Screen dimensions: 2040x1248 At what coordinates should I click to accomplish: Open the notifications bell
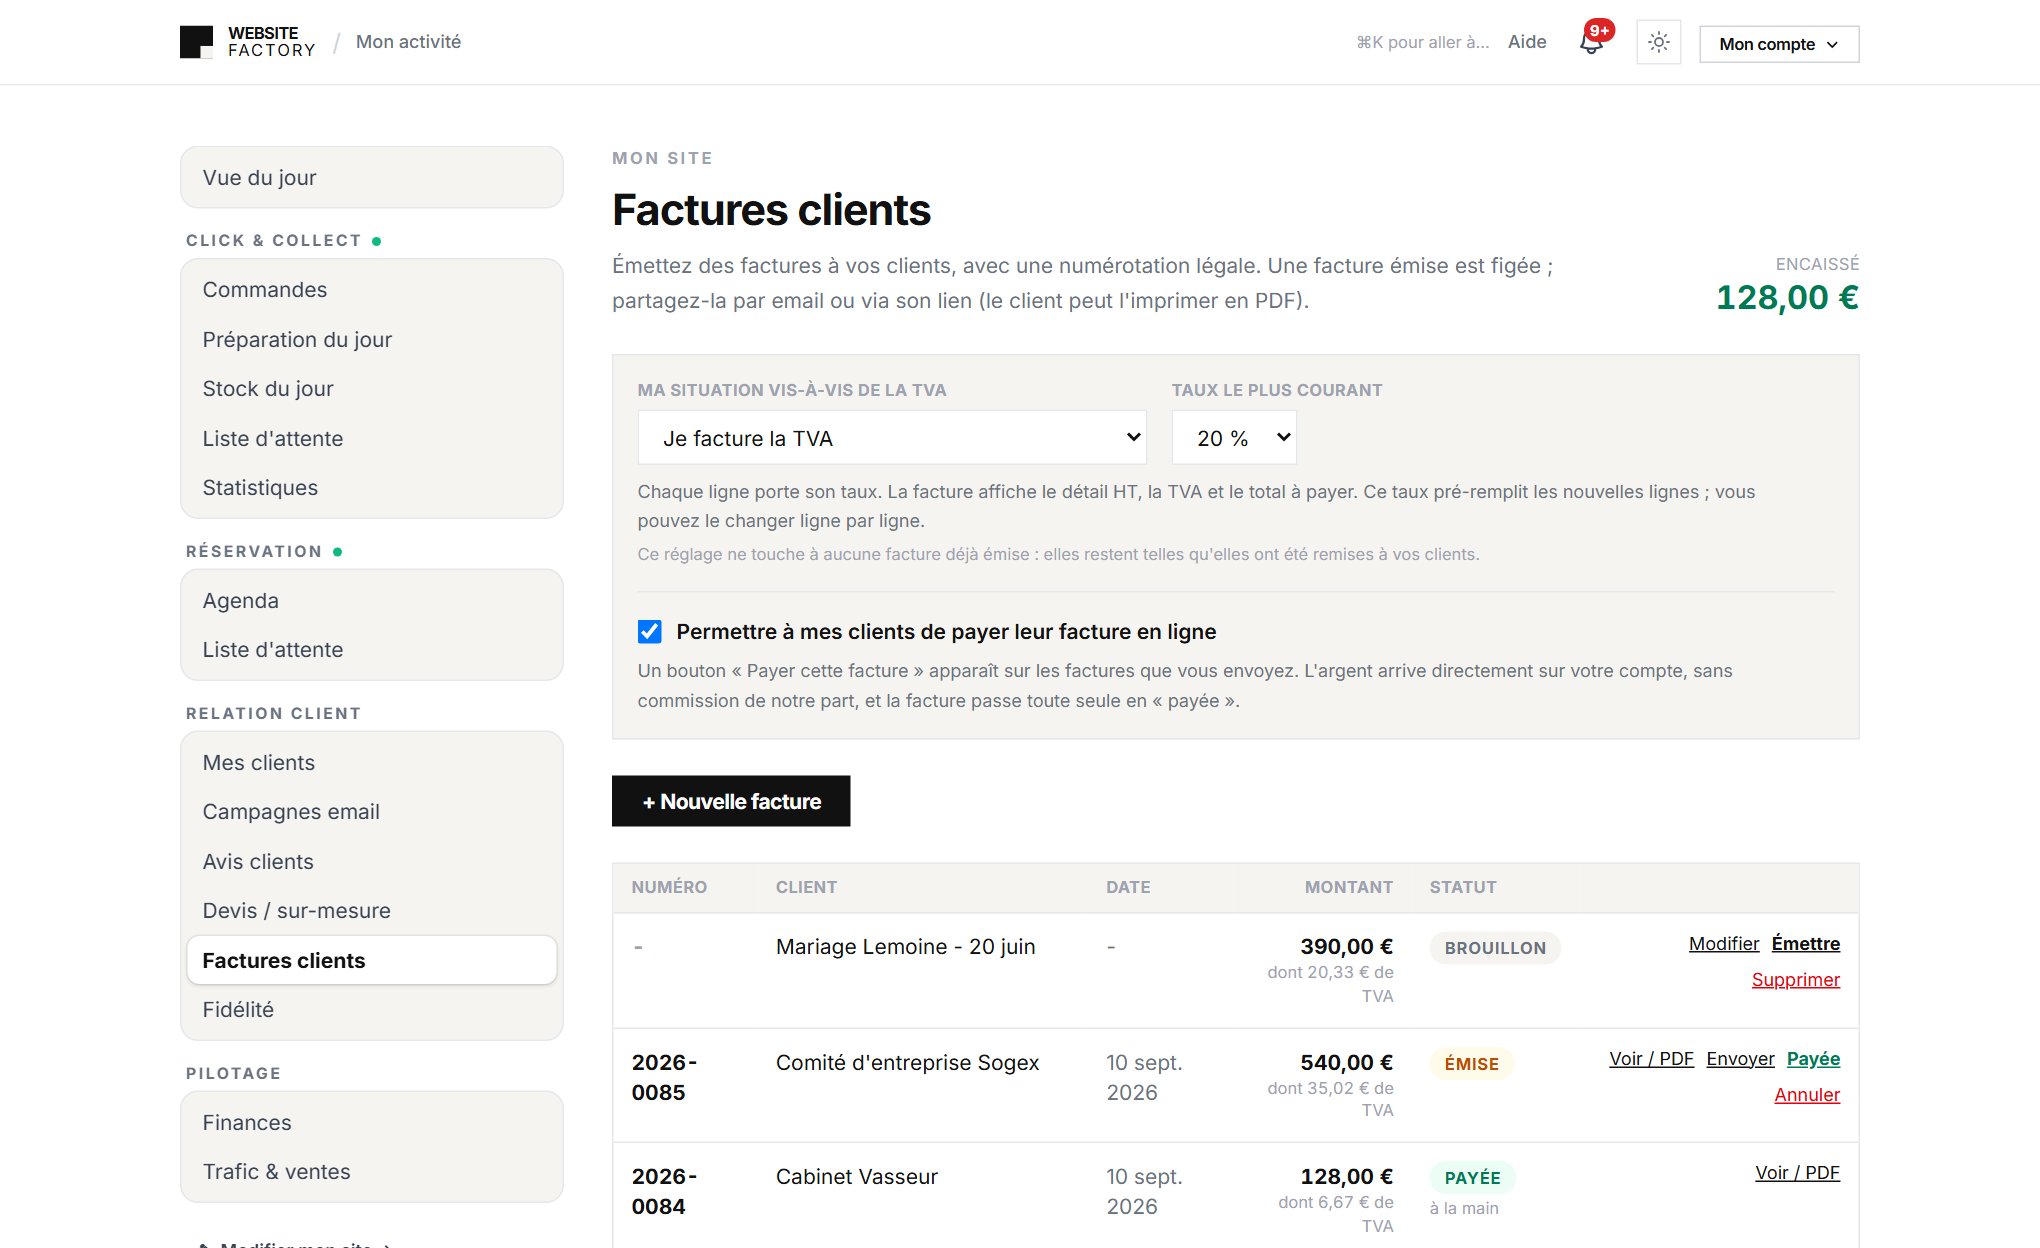coord(1592,42)
